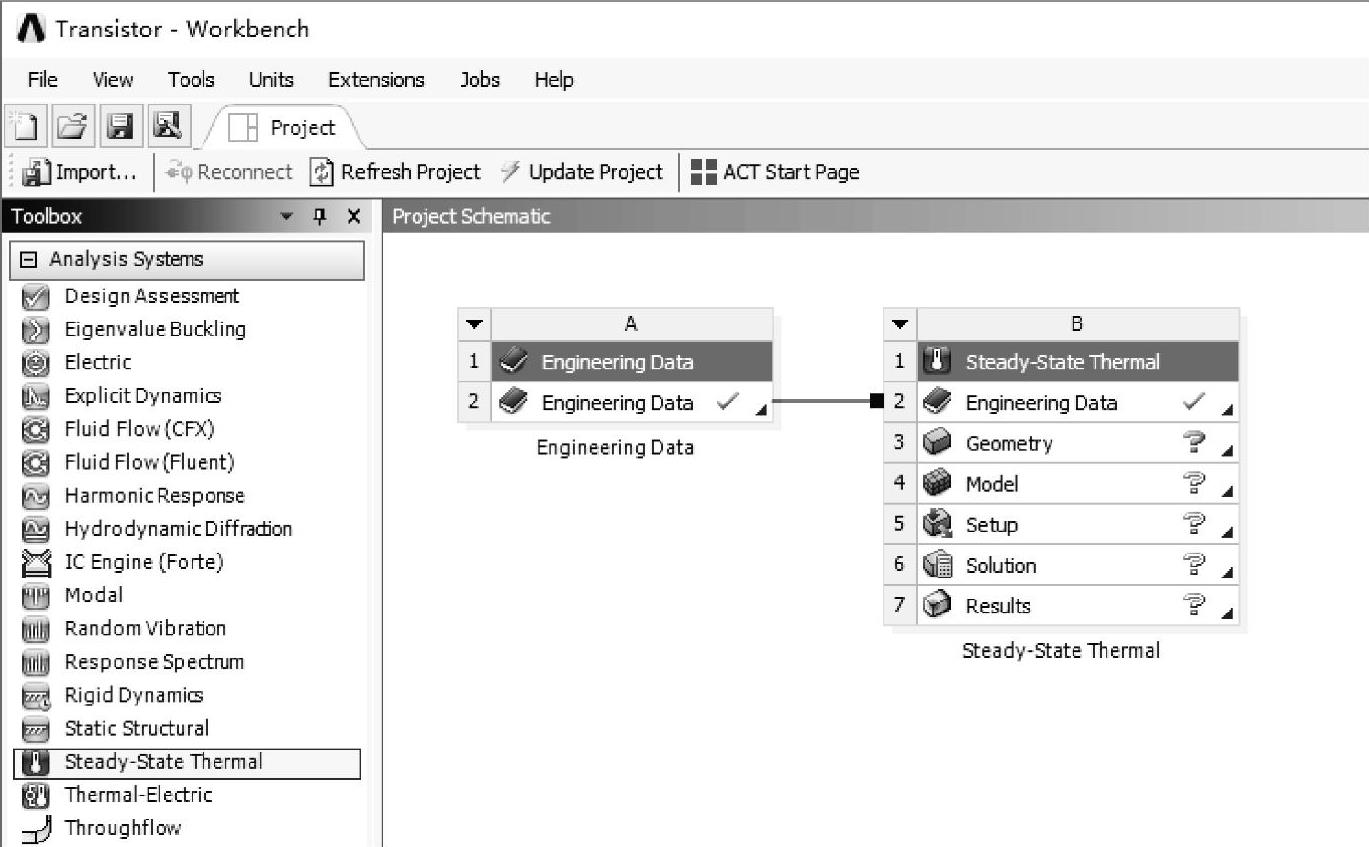The height and width of the screenshot is (847, 1369).
Task: Select the Geometry cell text in system B
Action: coord(1009,444)
